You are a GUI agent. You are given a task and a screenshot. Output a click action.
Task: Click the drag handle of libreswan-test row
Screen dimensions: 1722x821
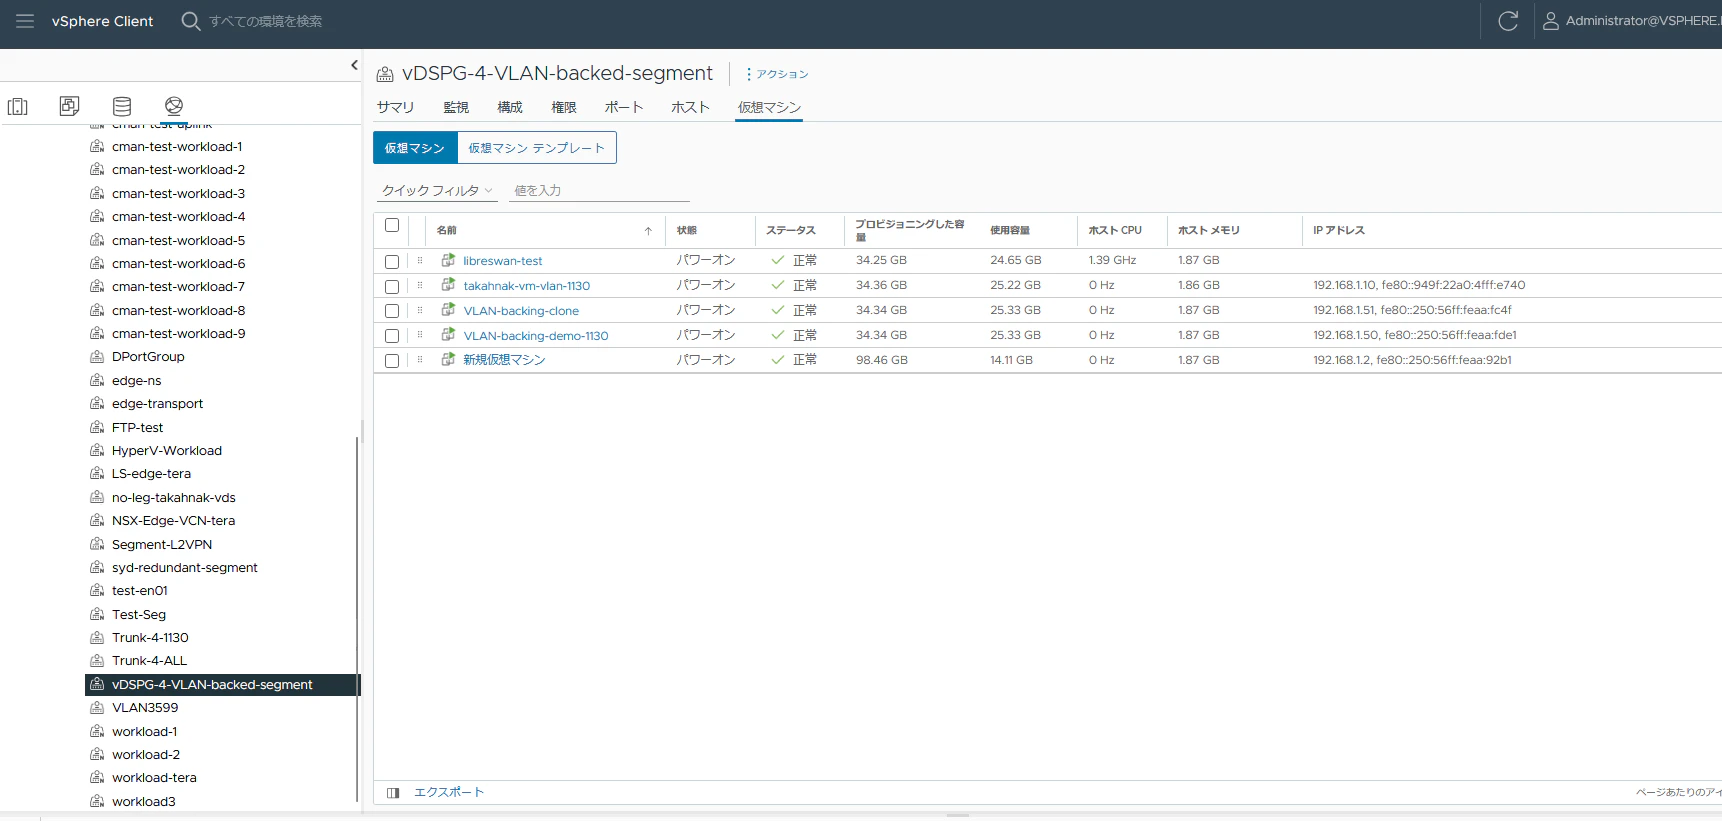coord(420,261)
